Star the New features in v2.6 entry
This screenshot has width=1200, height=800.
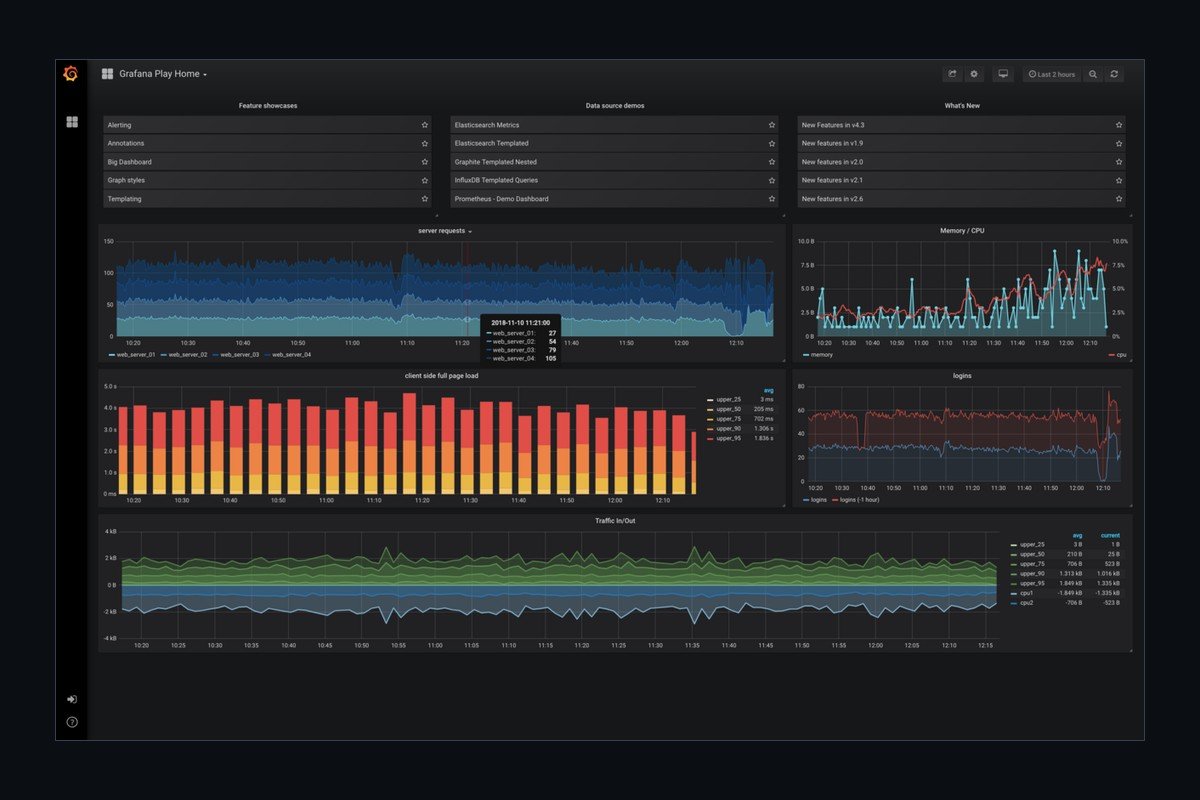[1119, 199]
